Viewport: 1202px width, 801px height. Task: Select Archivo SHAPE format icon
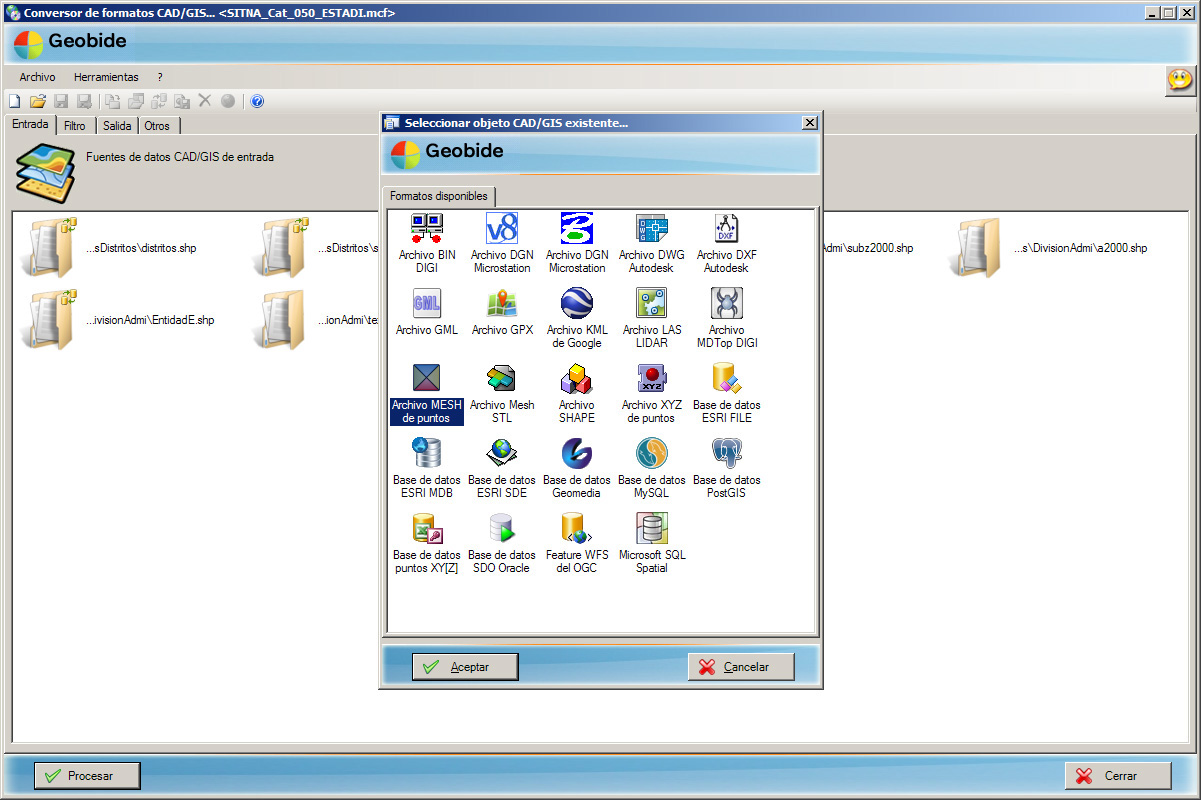576,379
